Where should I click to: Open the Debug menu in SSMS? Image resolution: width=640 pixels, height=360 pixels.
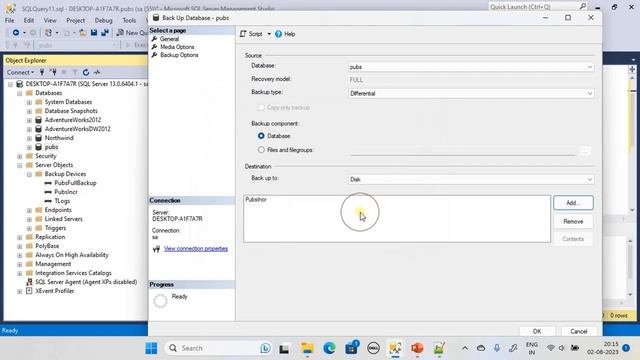click(x=103, y=20)
